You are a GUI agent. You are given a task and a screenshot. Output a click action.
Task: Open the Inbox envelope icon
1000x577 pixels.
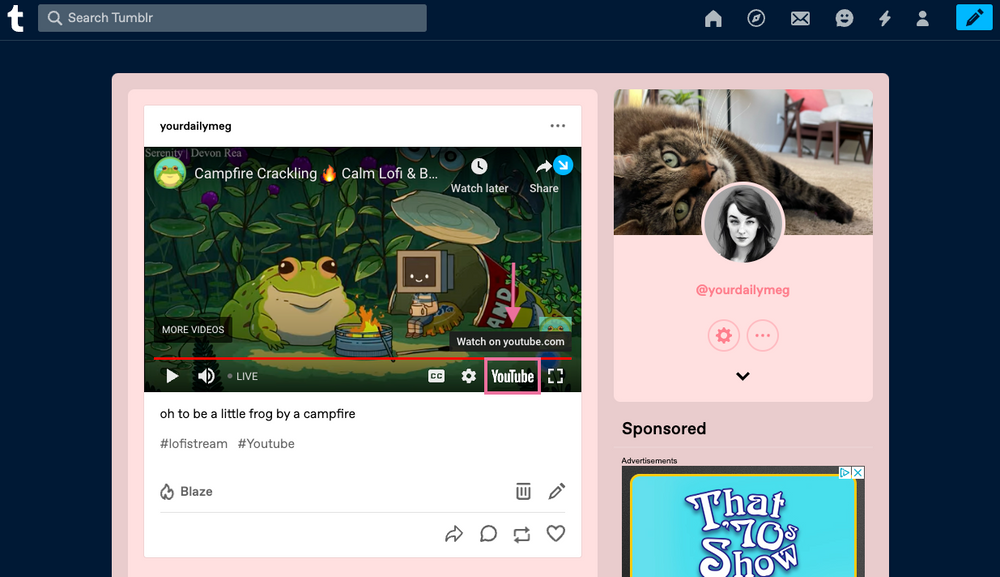(x=799, y=18)
